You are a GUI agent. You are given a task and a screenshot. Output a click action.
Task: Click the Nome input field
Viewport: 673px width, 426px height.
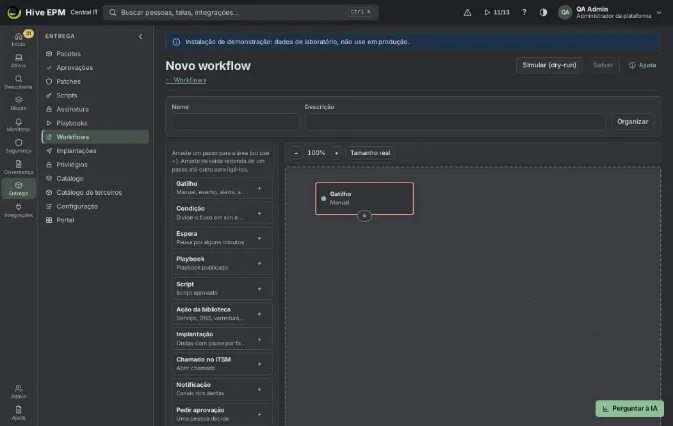(235, 122)
